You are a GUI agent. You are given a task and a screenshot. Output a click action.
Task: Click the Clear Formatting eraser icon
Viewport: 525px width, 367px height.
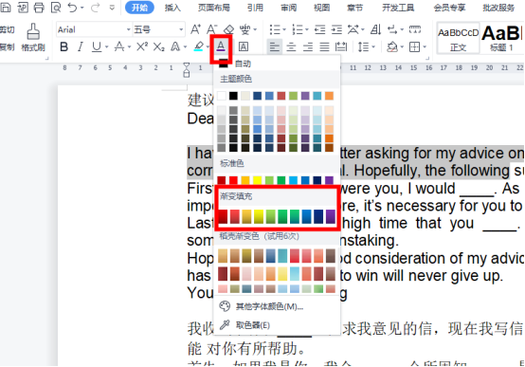(229, 29)
